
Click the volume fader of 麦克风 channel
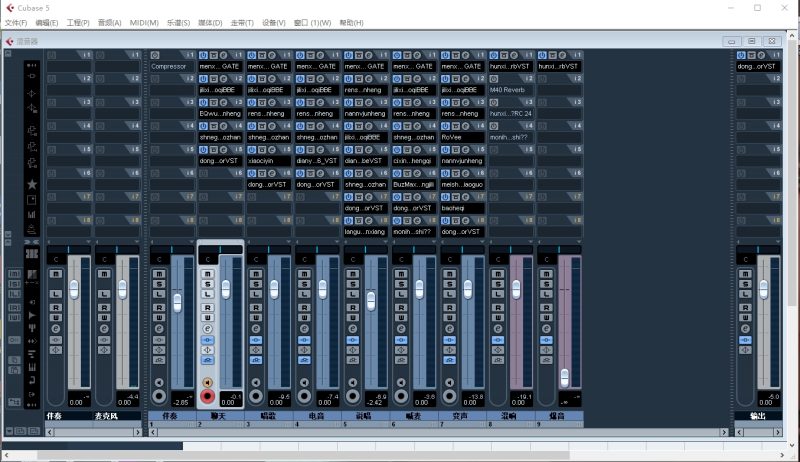tap(122, 290)
